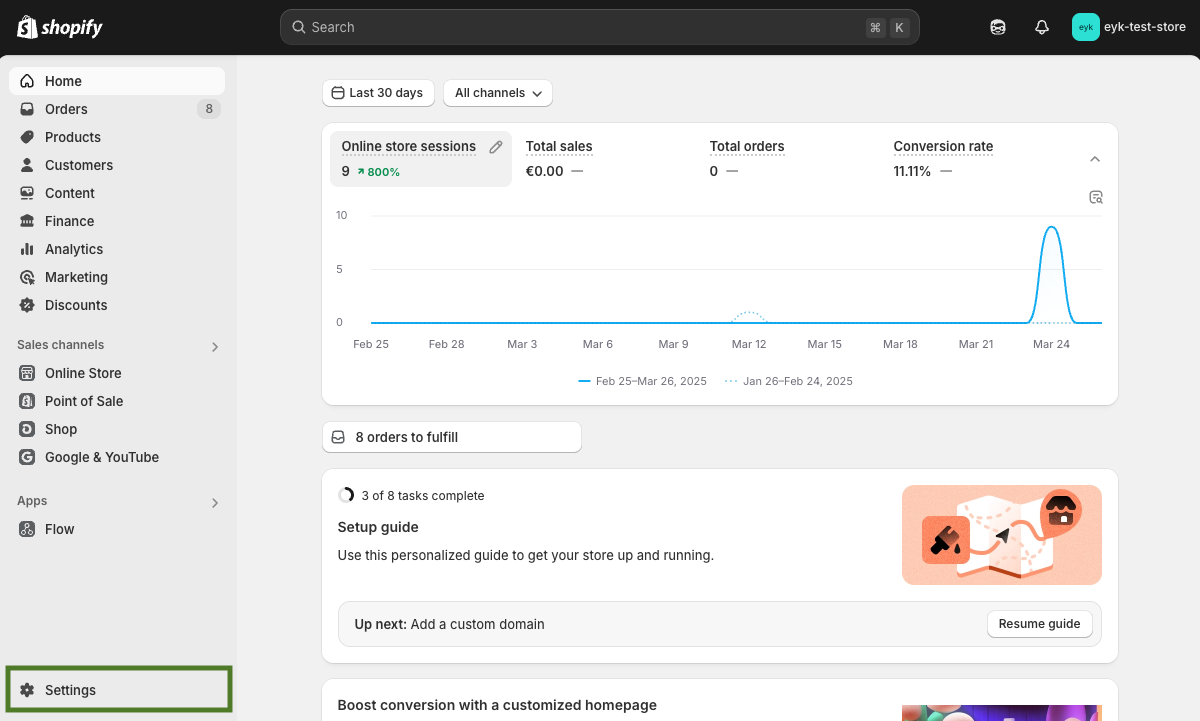Image resolution: width=1200 pixels, height=721 pixels.
Task: Click the Resume guide button
Action: pos(1039,624)
